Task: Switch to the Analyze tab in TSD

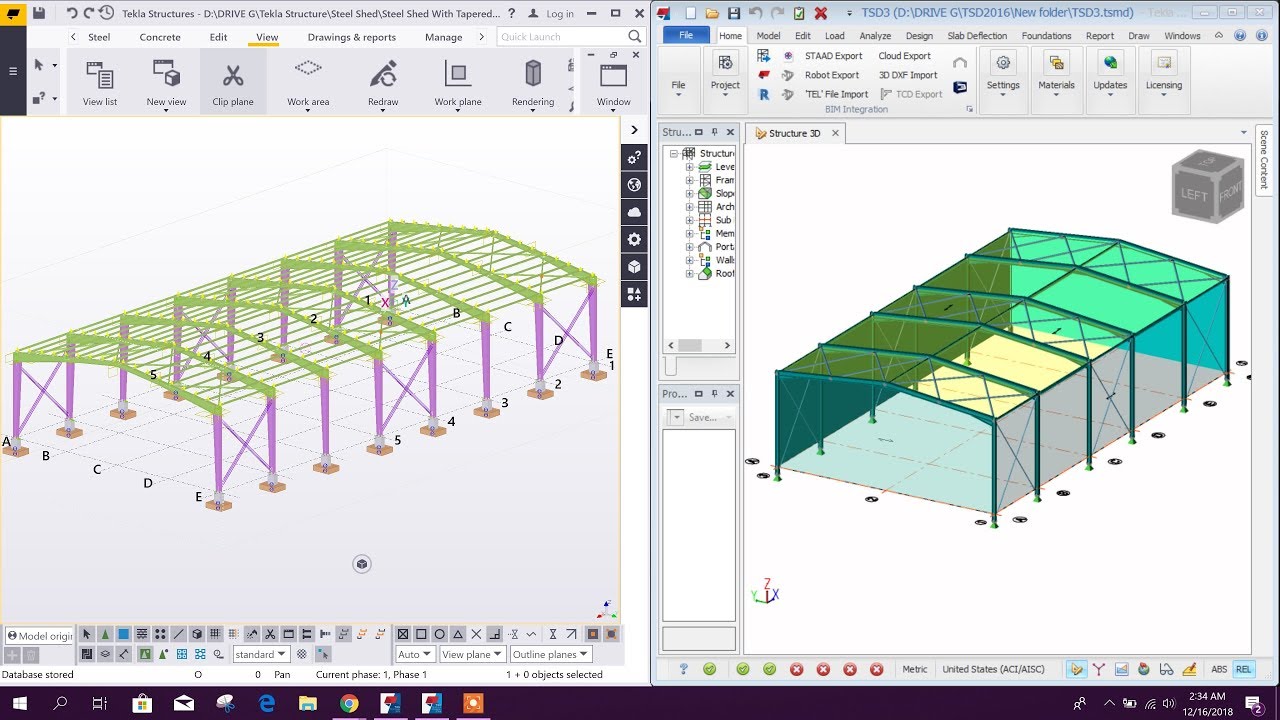Action: [x=875, y=36]
